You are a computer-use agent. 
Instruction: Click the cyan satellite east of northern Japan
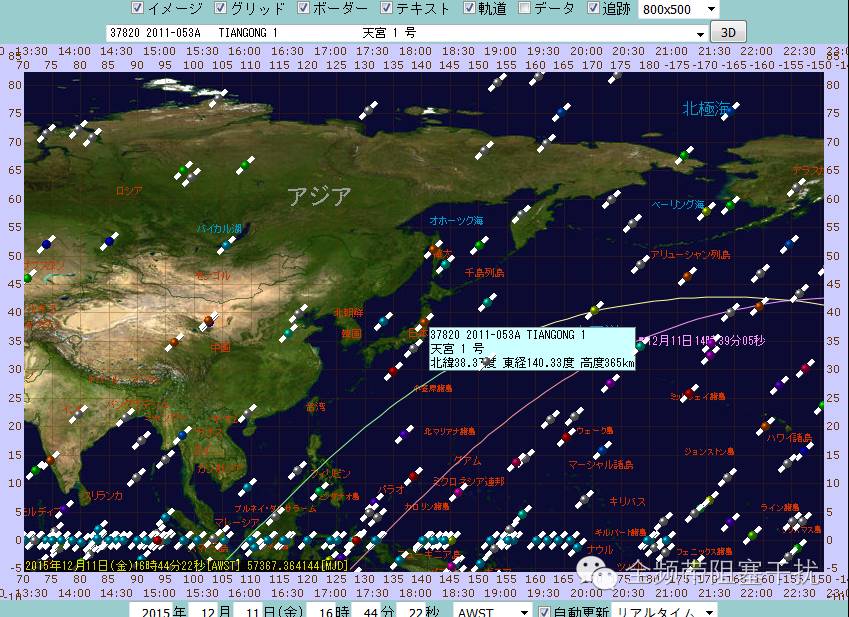pos(488,302)
